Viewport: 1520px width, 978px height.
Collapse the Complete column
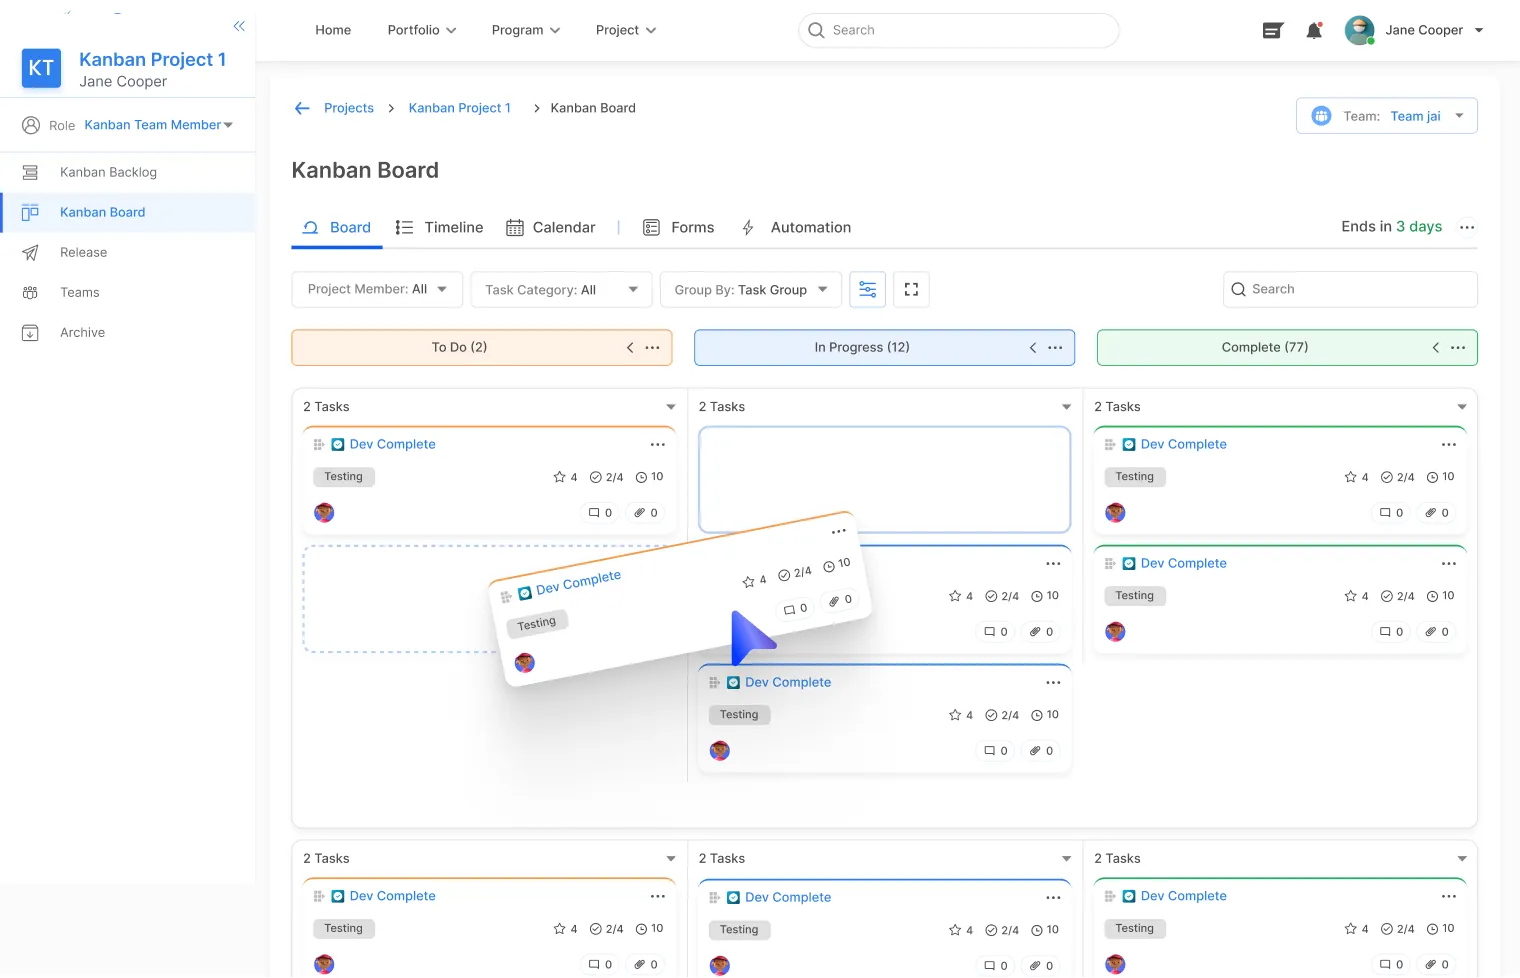[x=1435, y=348]
